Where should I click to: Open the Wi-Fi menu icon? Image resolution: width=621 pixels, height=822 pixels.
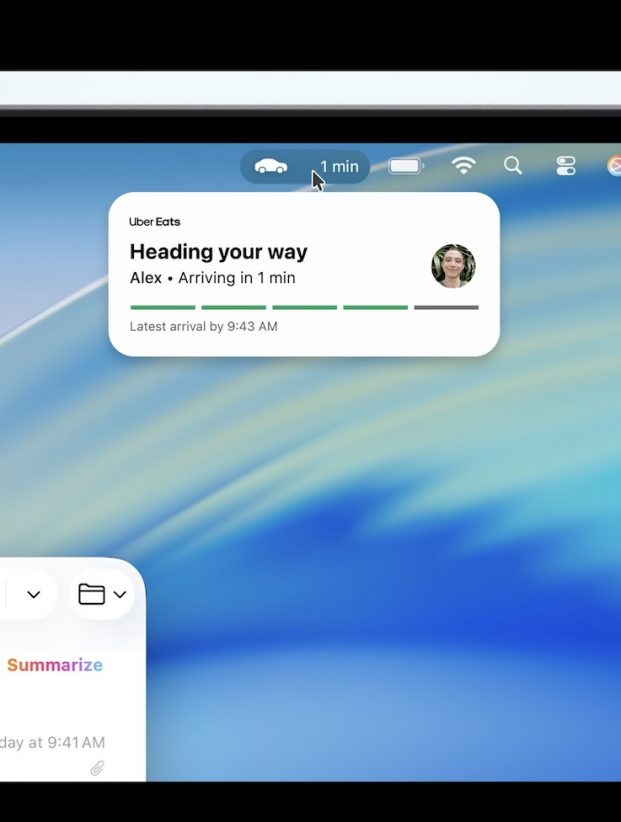coord(463,166)
